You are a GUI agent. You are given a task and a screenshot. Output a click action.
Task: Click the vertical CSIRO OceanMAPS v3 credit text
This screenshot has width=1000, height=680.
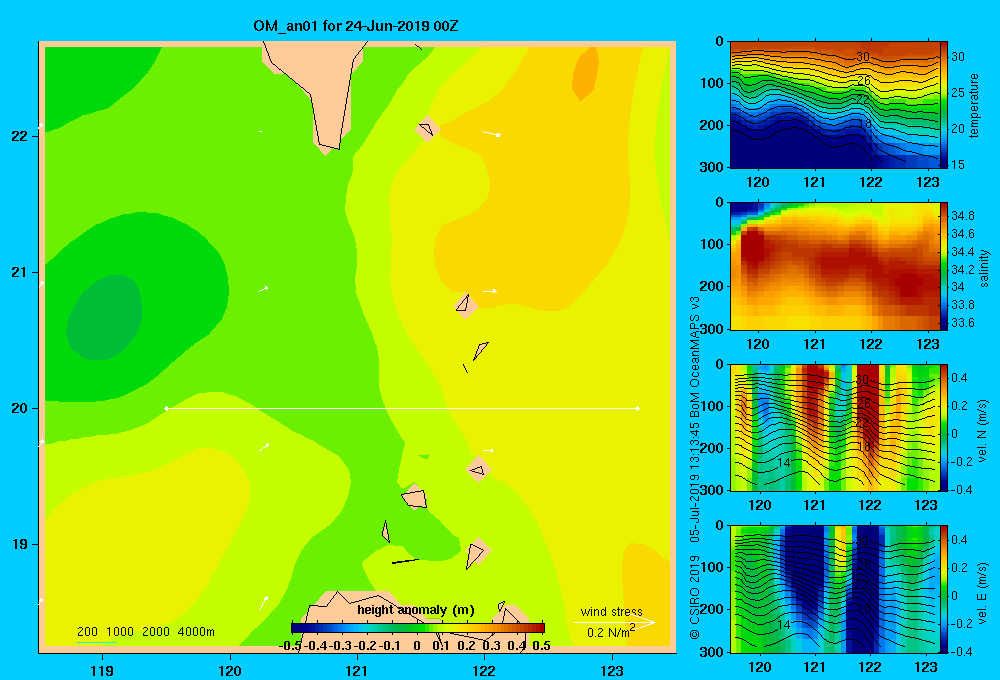coord(695,467)
